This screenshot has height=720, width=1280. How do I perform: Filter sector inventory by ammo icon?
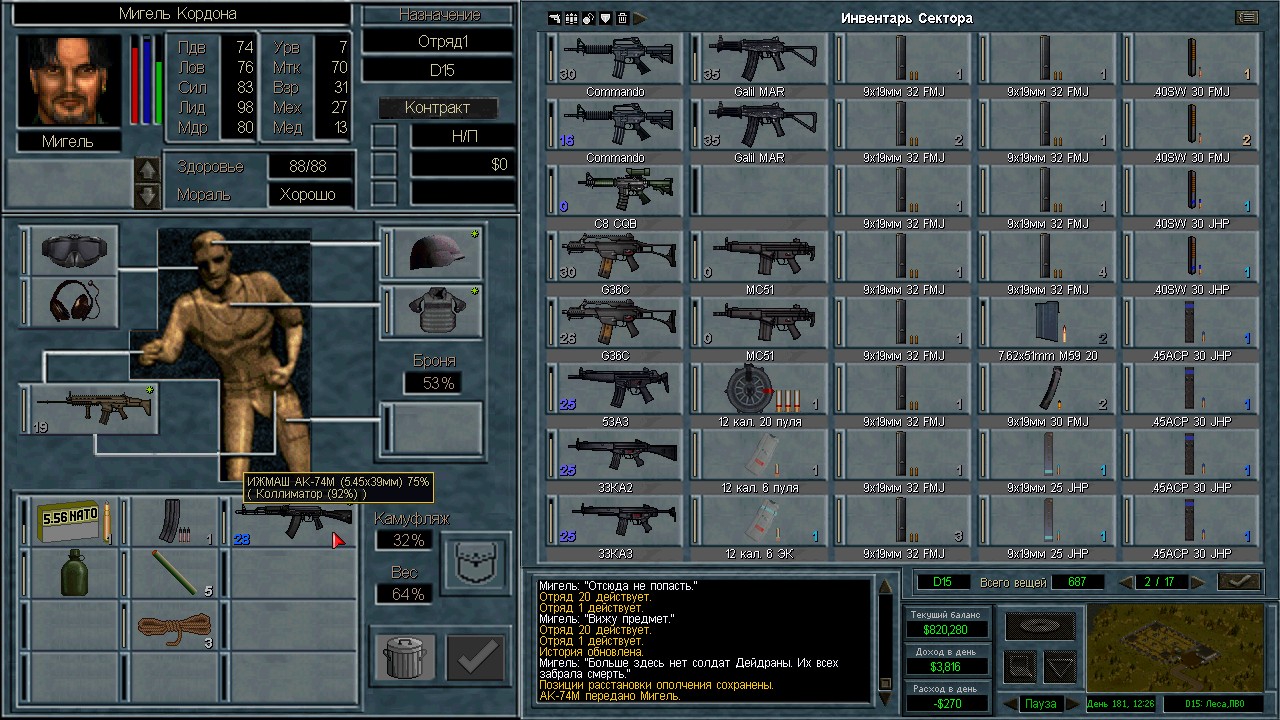point(572,18)
